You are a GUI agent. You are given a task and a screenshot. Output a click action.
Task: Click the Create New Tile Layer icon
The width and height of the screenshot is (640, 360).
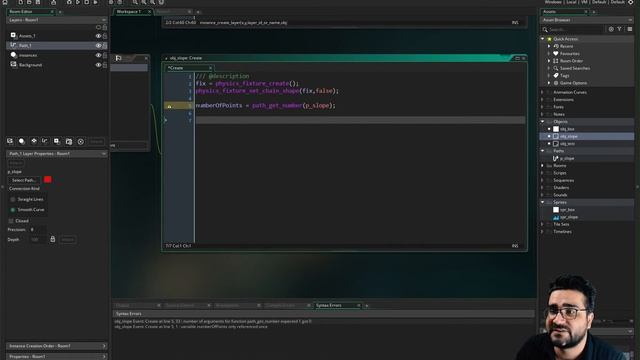pyautogui.click(x=34, y=141)
